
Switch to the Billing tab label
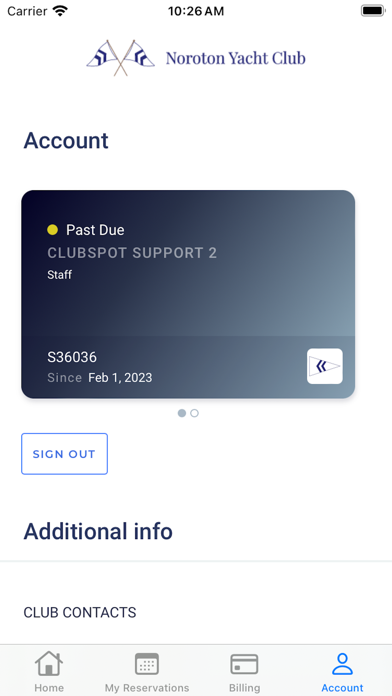pos(244,688)
